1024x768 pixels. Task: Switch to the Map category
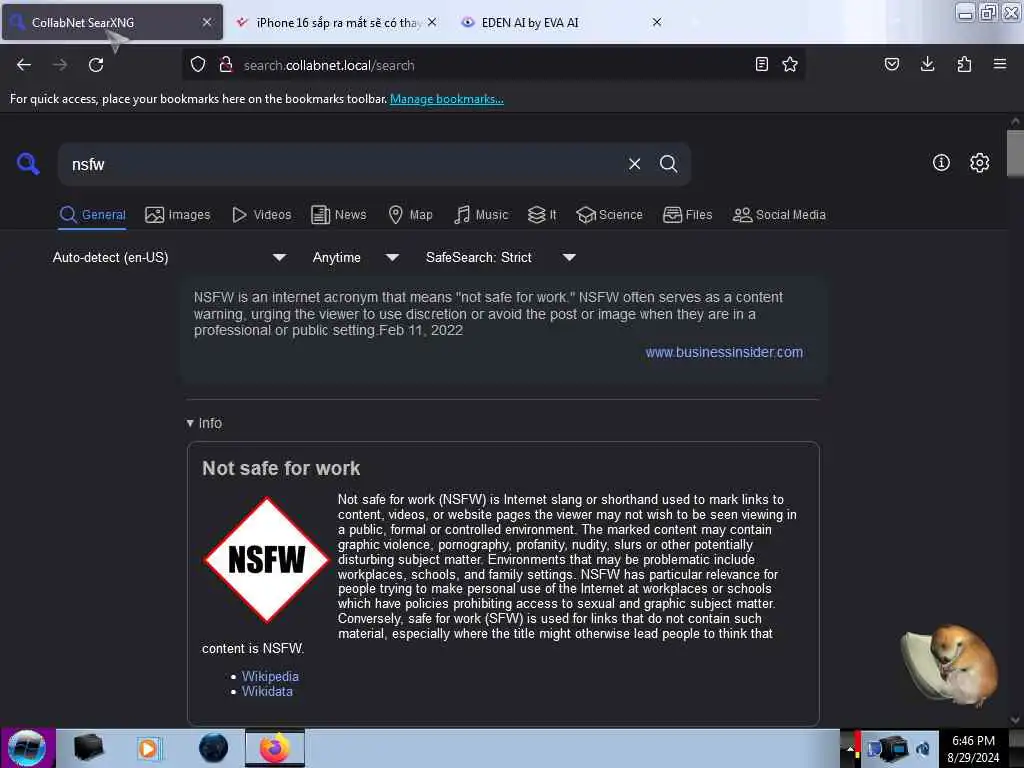click(x=410, y=215)
